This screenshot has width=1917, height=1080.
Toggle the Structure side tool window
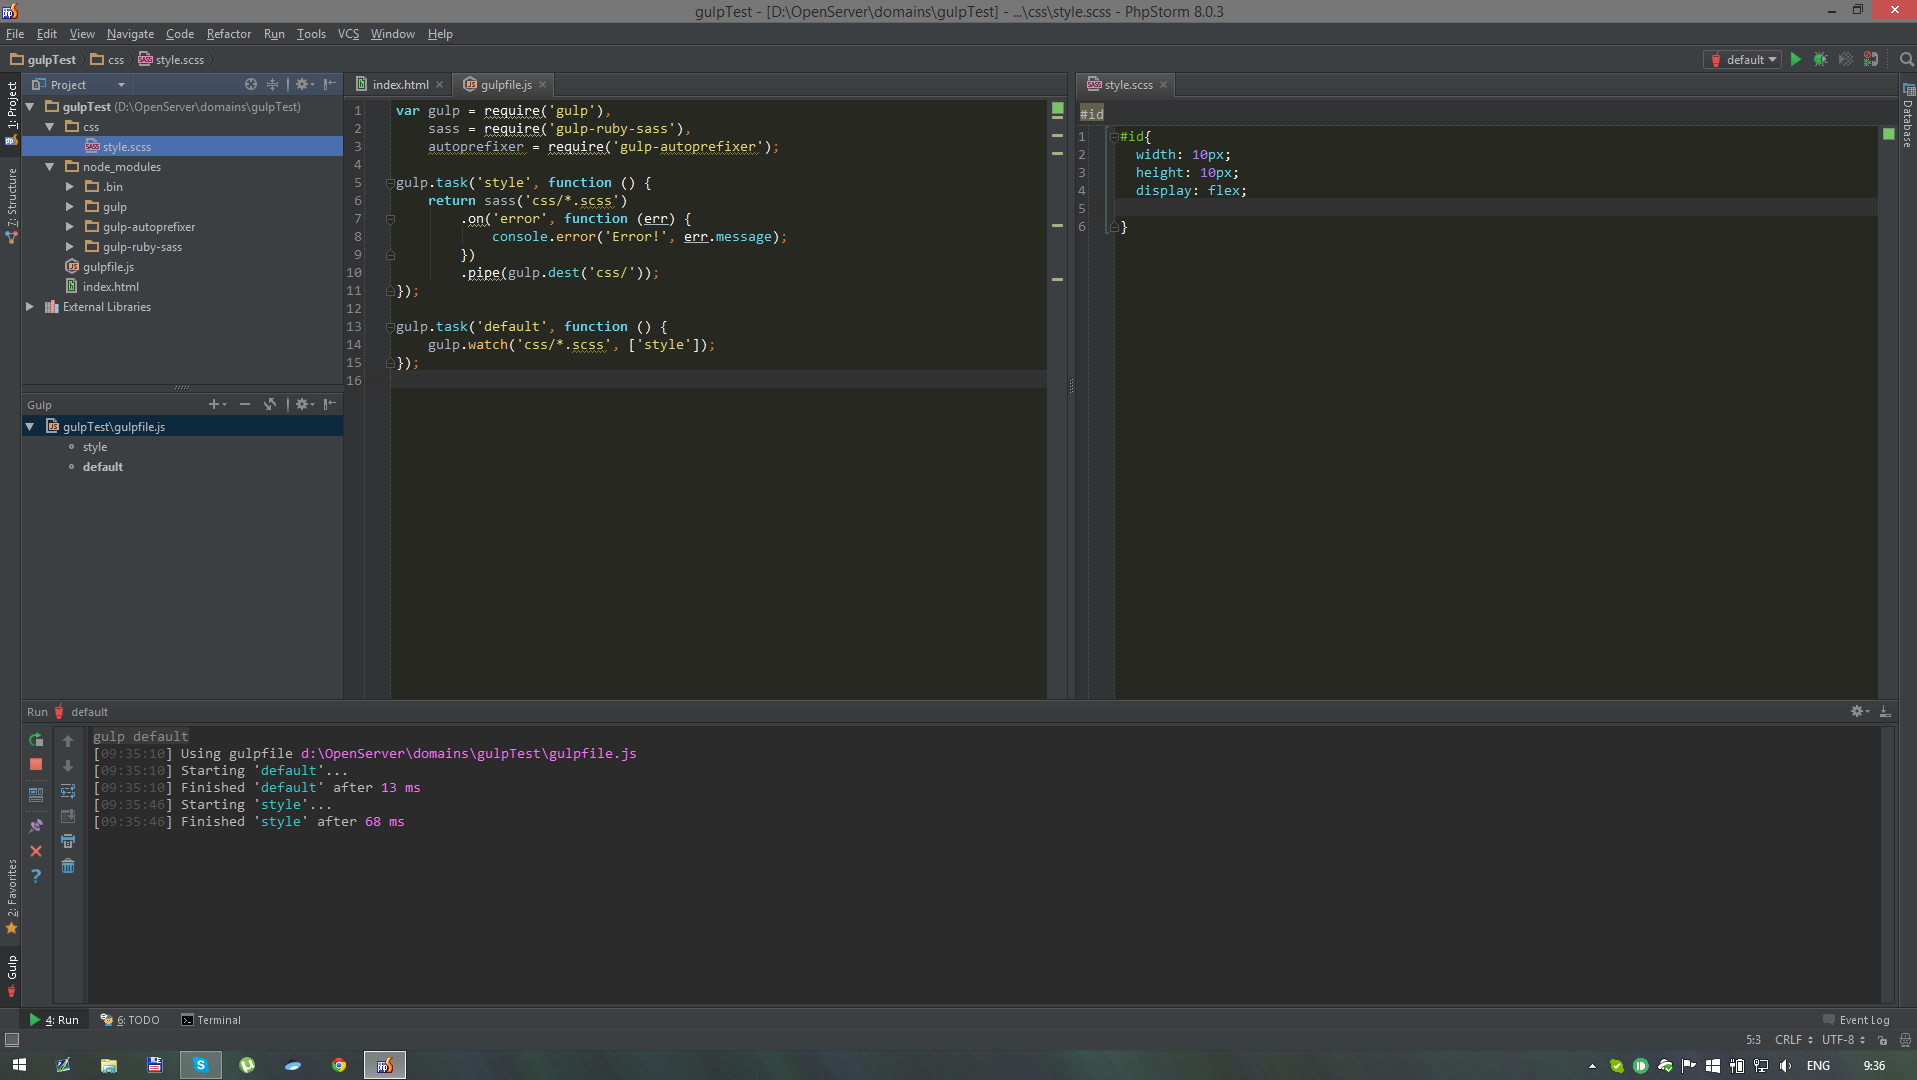pyautogui.click(x=11, y=205)
